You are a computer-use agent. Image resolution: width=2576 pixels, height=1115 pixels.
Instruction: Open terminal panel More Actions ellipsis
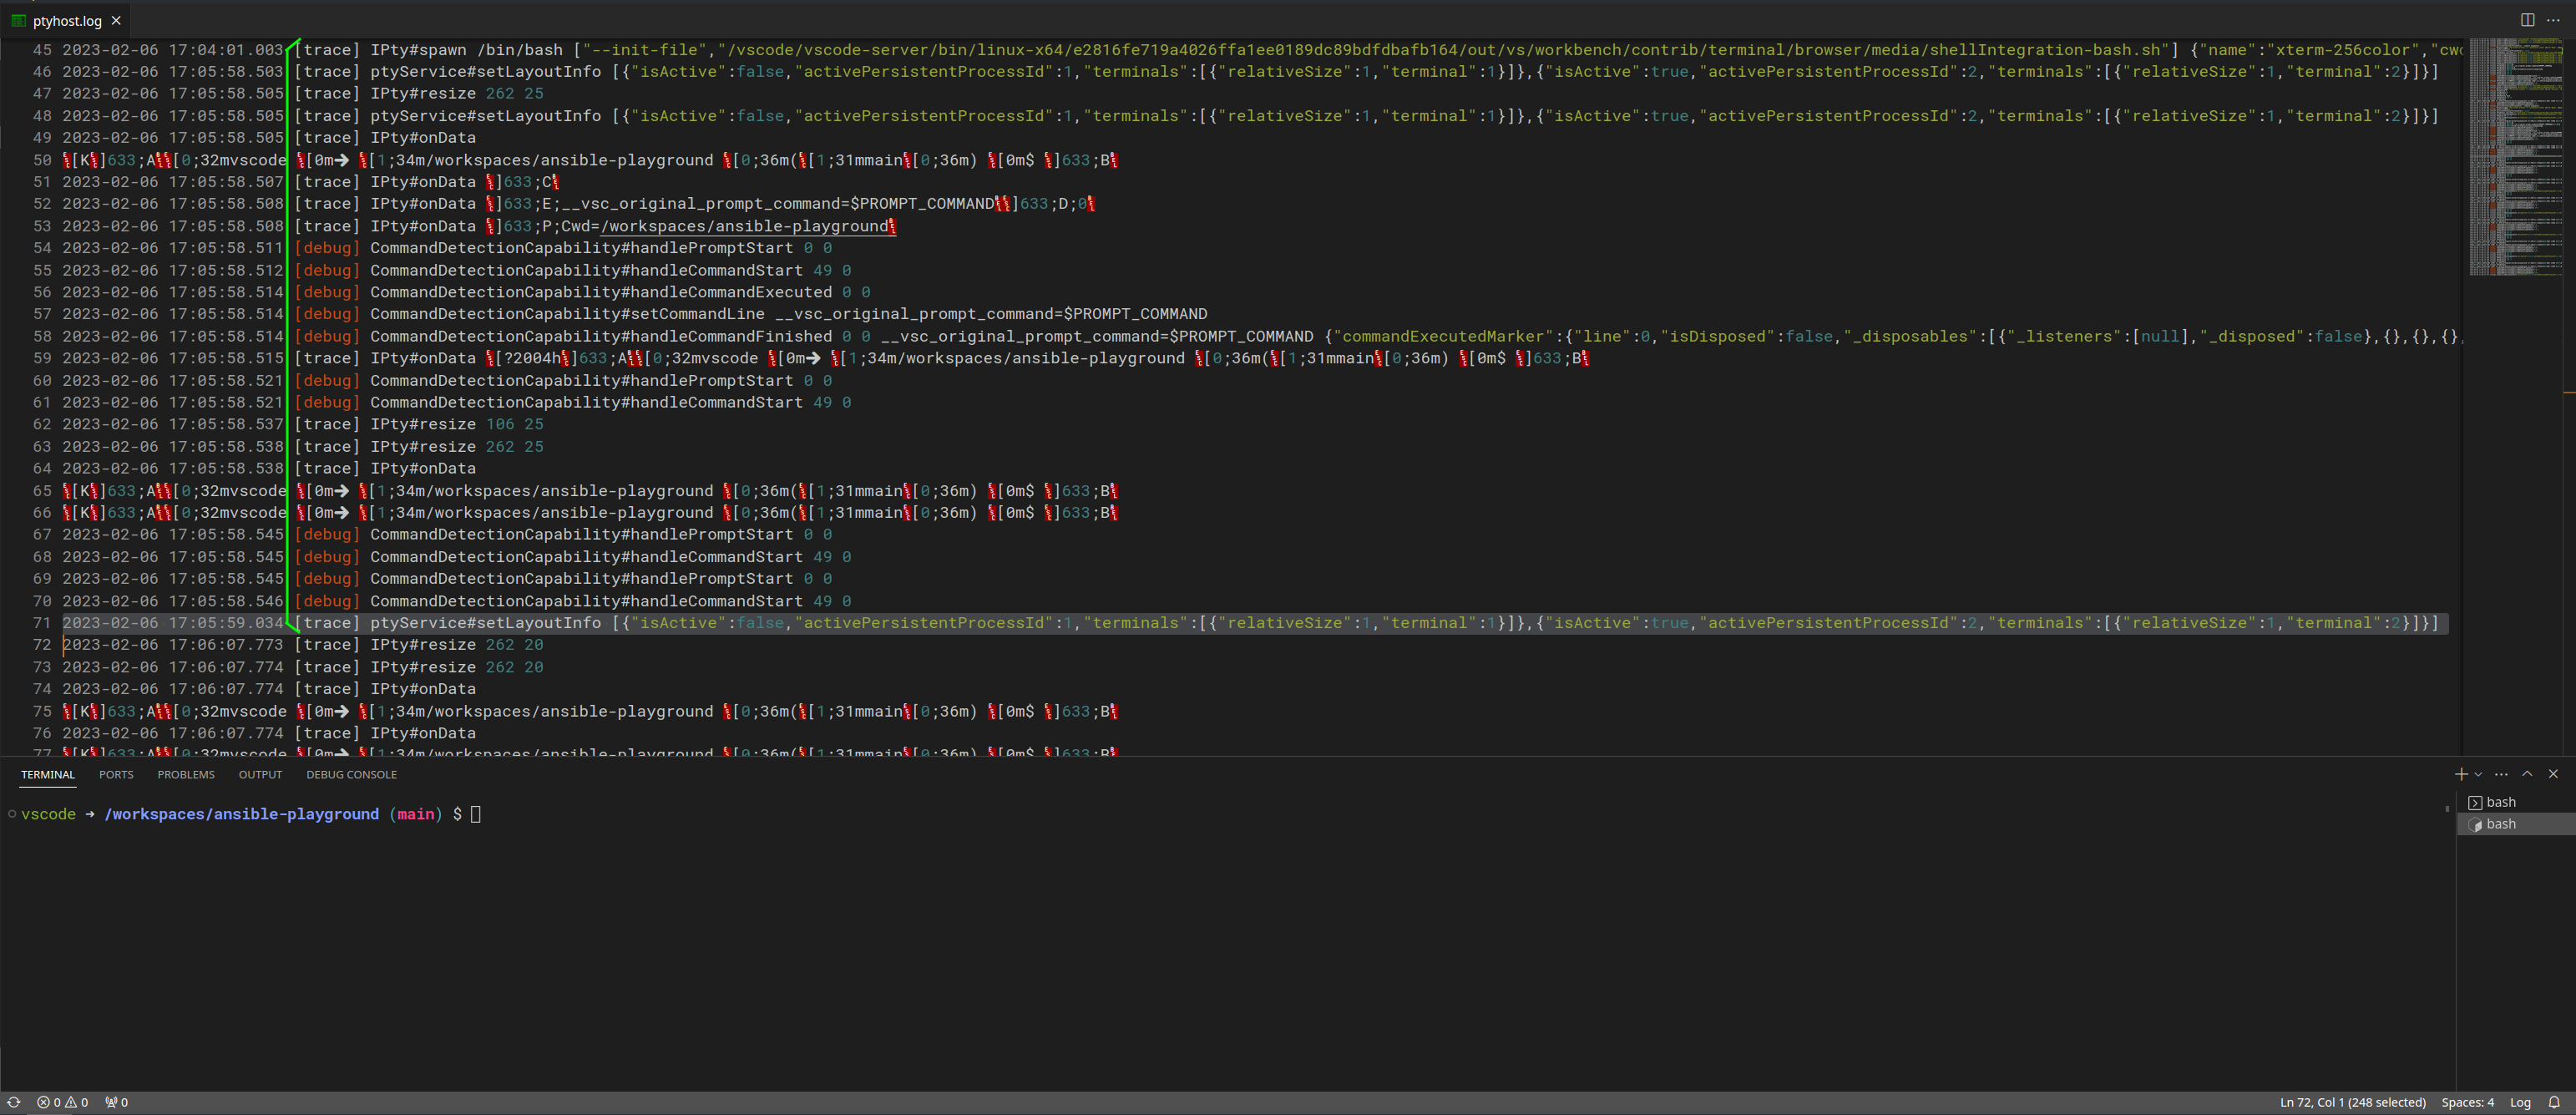(2501, 774)
